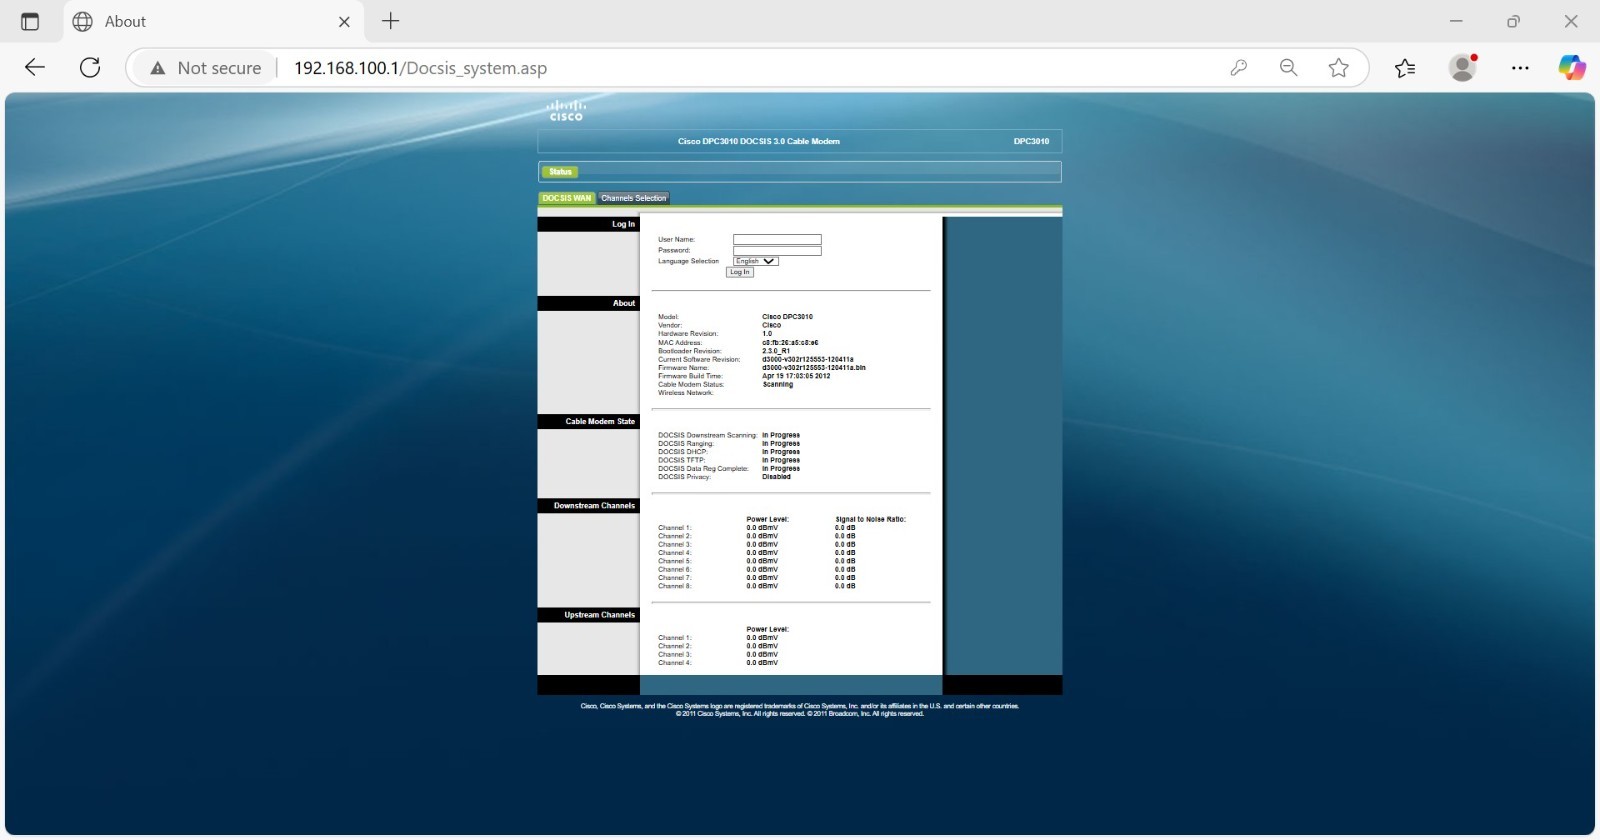Click the Firmware Build Time value Apr 19 17:03:05 2012
This screenshot has width=1600, height=840.
pos(796,376)
